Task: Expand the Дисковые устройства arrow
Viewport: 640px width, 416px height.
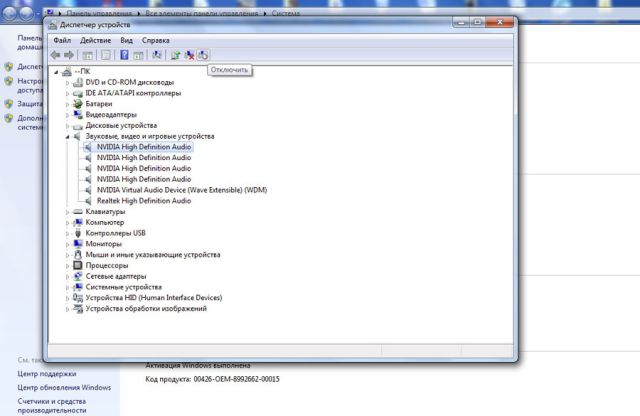Action: [67, 126]
